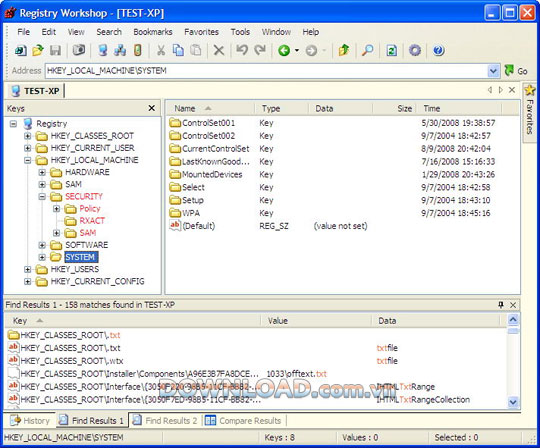Viewport: 540px width, 448px height.
Task: Click the Redo arrow icon
Action: point(260,51)
